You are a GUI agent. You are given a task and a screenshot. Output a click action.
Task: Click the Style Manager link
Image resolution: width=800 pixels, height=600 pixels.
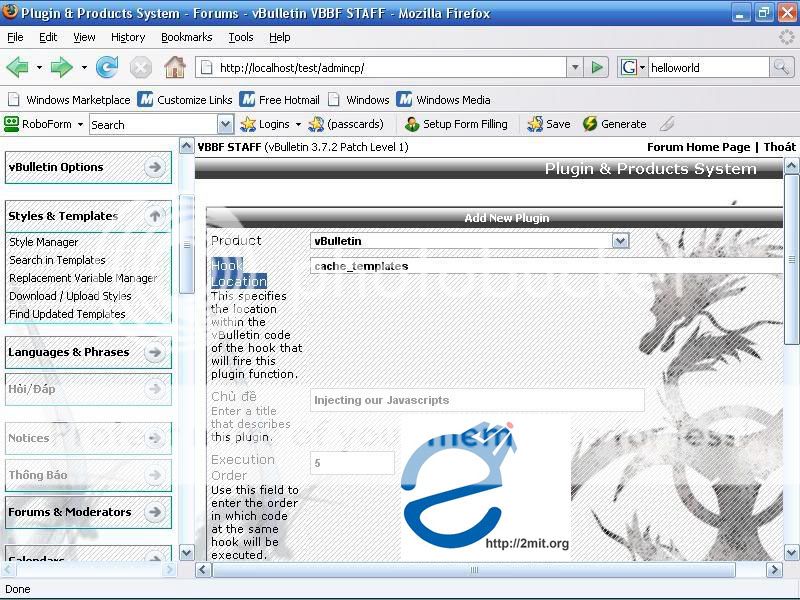(44, 242)
